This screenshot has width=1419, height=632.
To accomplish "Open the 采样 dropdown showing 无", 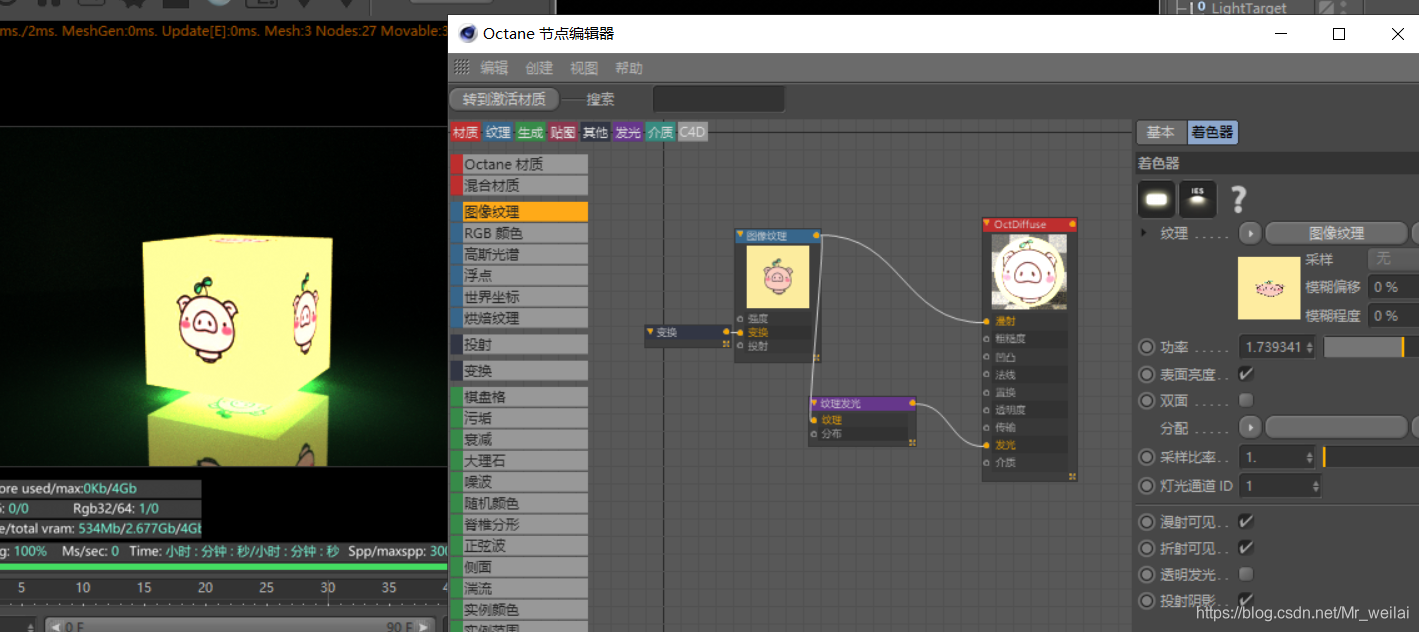I will click(x=1392, y=259).
